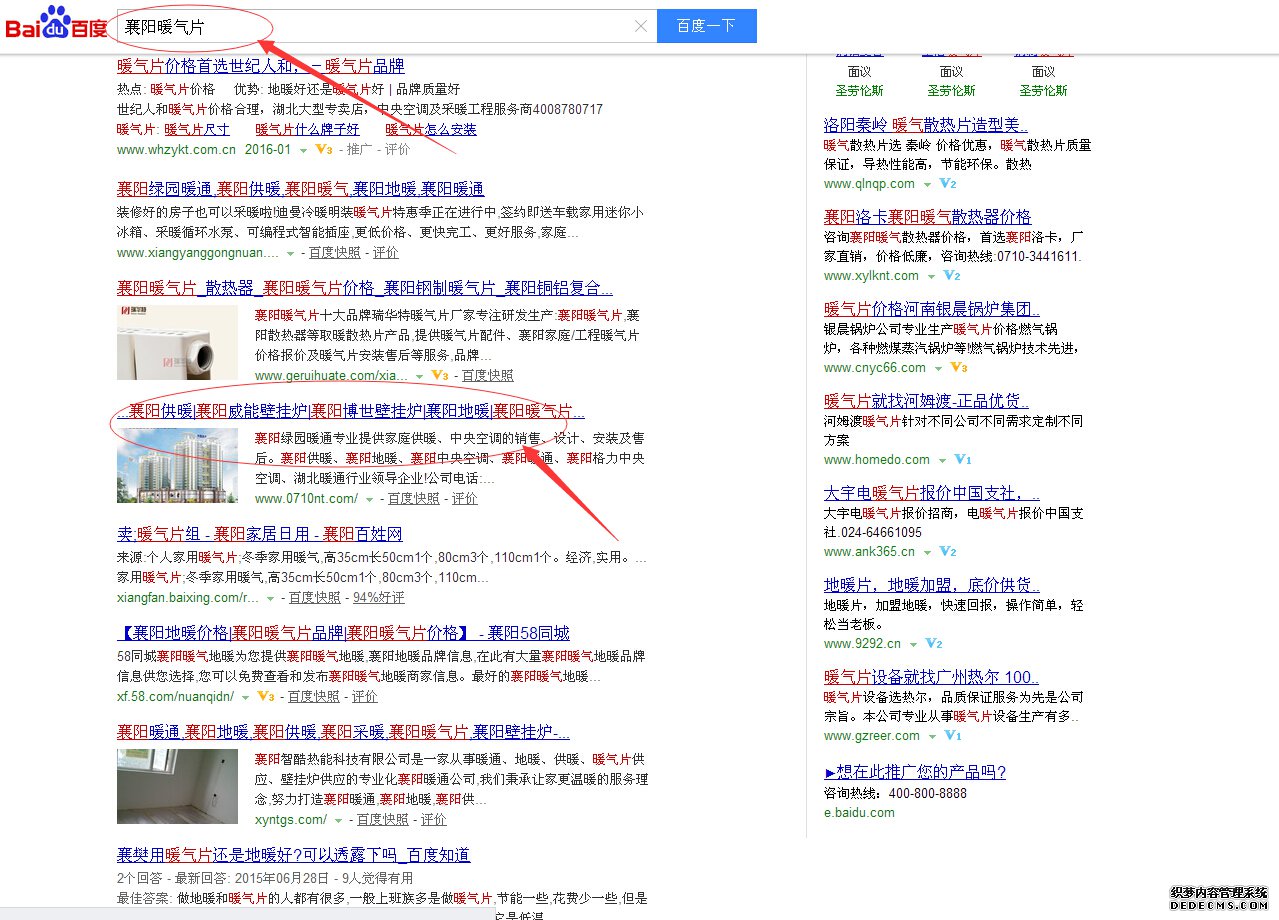
Task: Open the 94%好评 rating link
Action: coord(379,597)
